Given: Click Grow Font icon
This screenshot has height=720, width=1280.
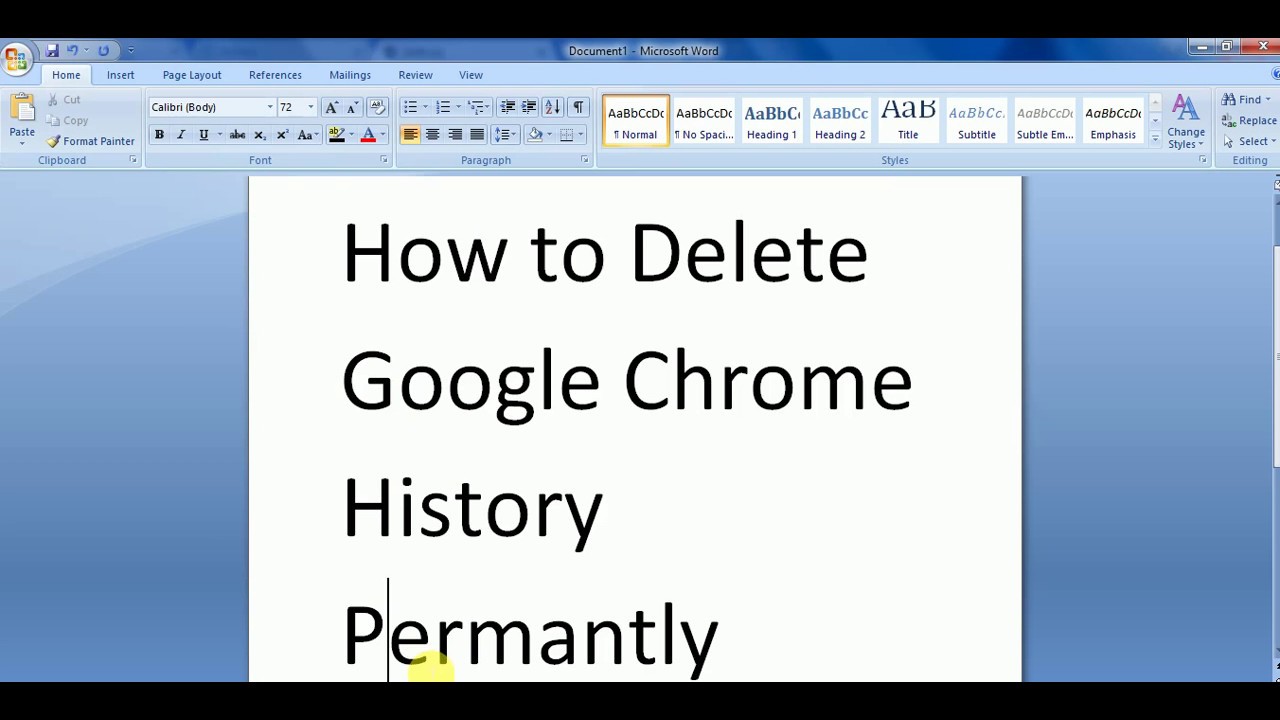Looking at the screenshot, I should [332, 107].
